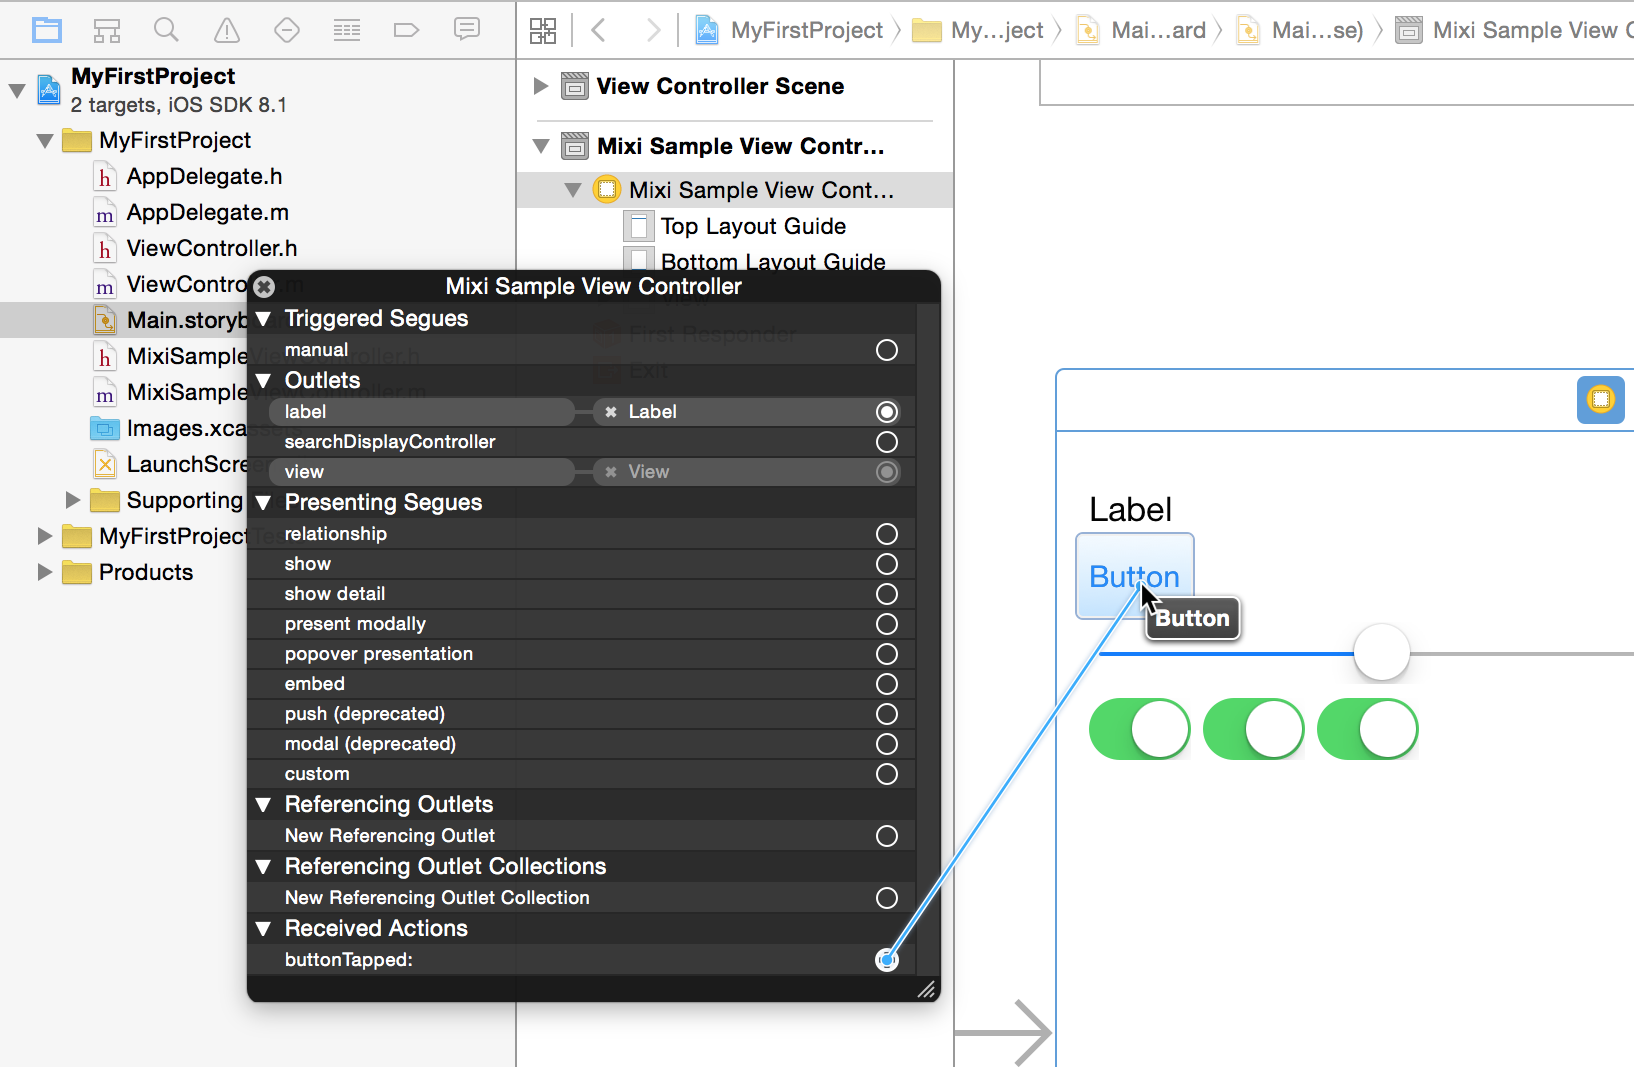The width and height of the screenshot is (1634, 1067).
Task: Toggle the first green switch
Action: click(x=1140, y=729)
